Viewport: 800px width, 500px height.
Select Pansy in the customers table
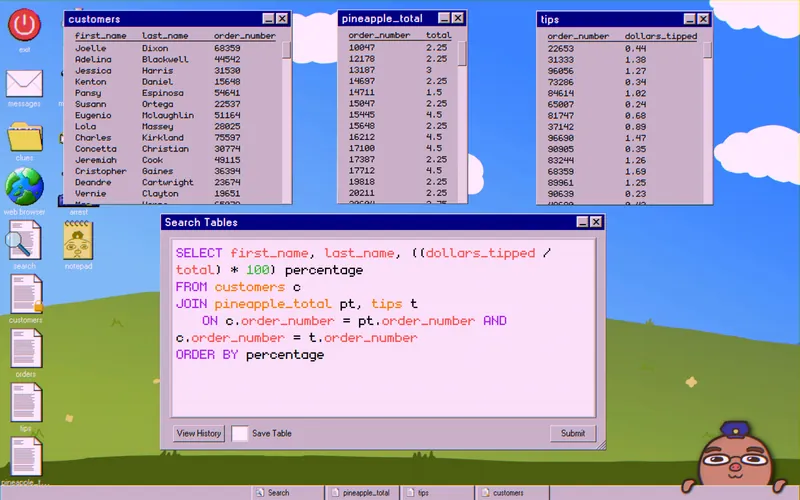click(88, 93)
